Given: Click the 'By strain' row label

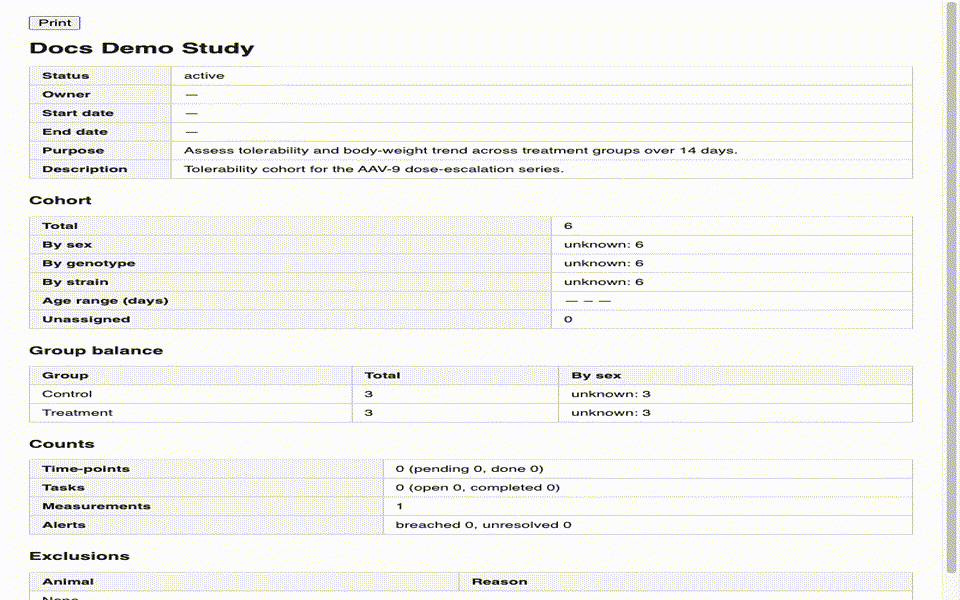Looking at the screenshot, I should click(75, 282).
